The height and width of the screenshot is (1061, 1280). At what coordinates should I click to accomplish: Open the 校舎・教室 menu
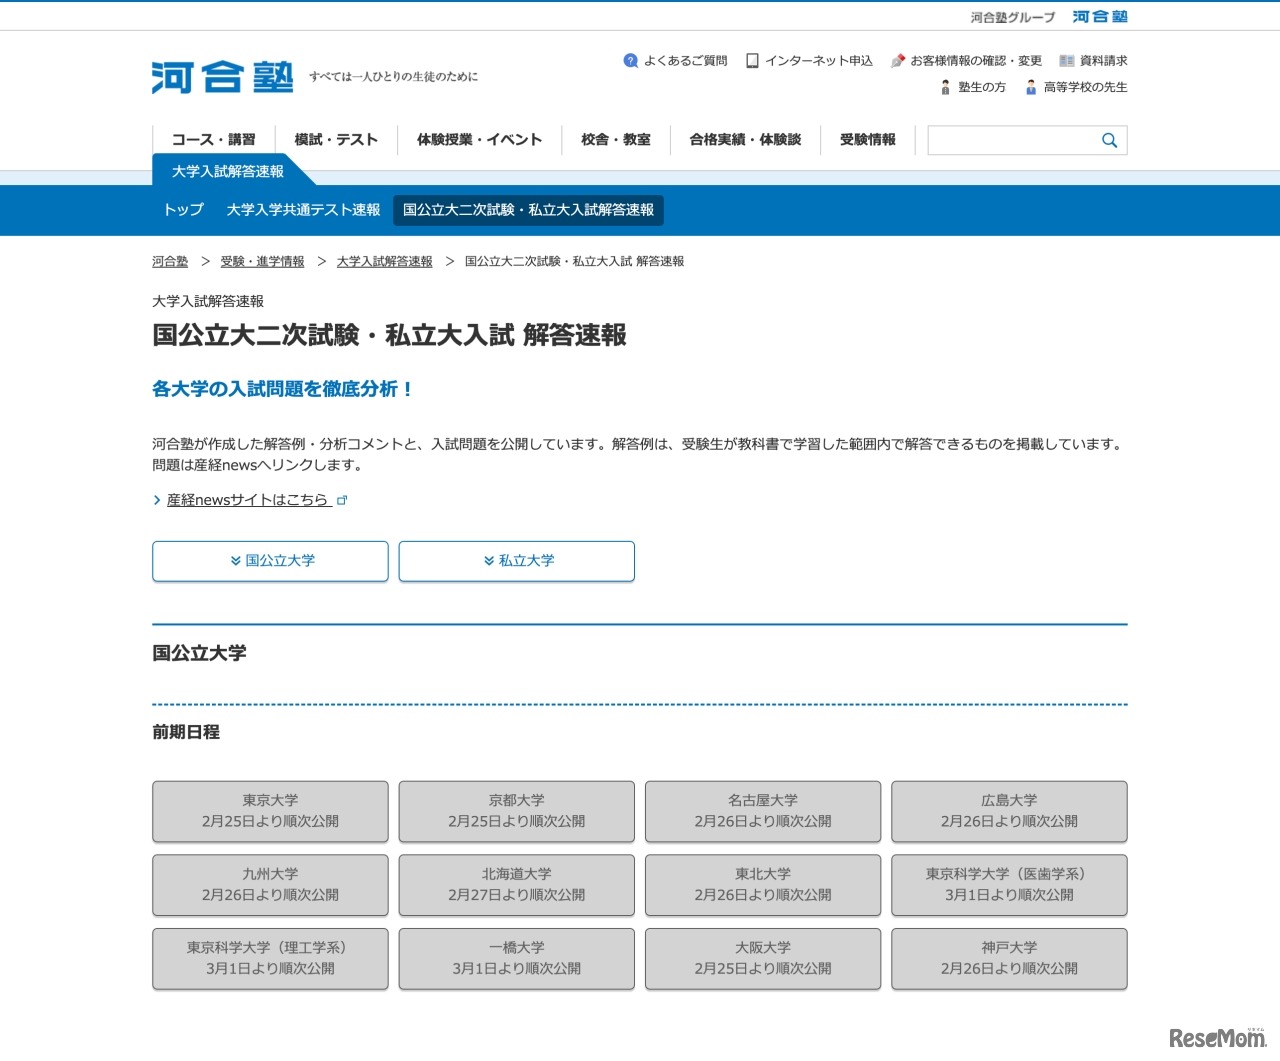click(x=616, y=140)
